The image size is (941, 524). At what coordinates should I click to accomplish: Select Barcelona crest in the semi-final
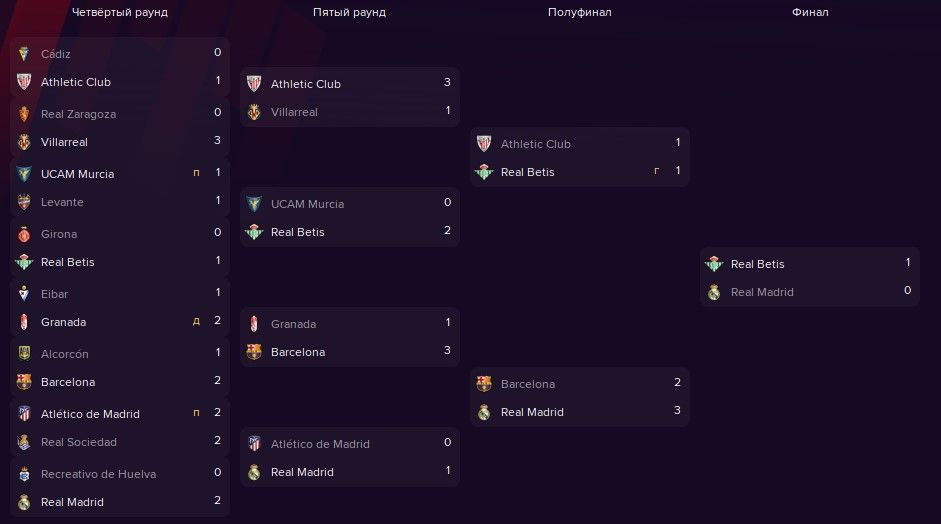point(484,384)
